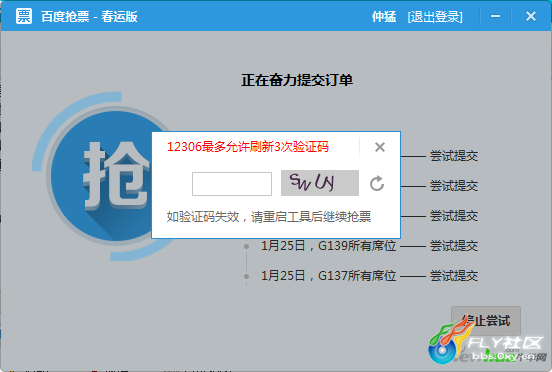
Task: Click the 如验证码失效 restart hint text
Action: pos(269,217)
